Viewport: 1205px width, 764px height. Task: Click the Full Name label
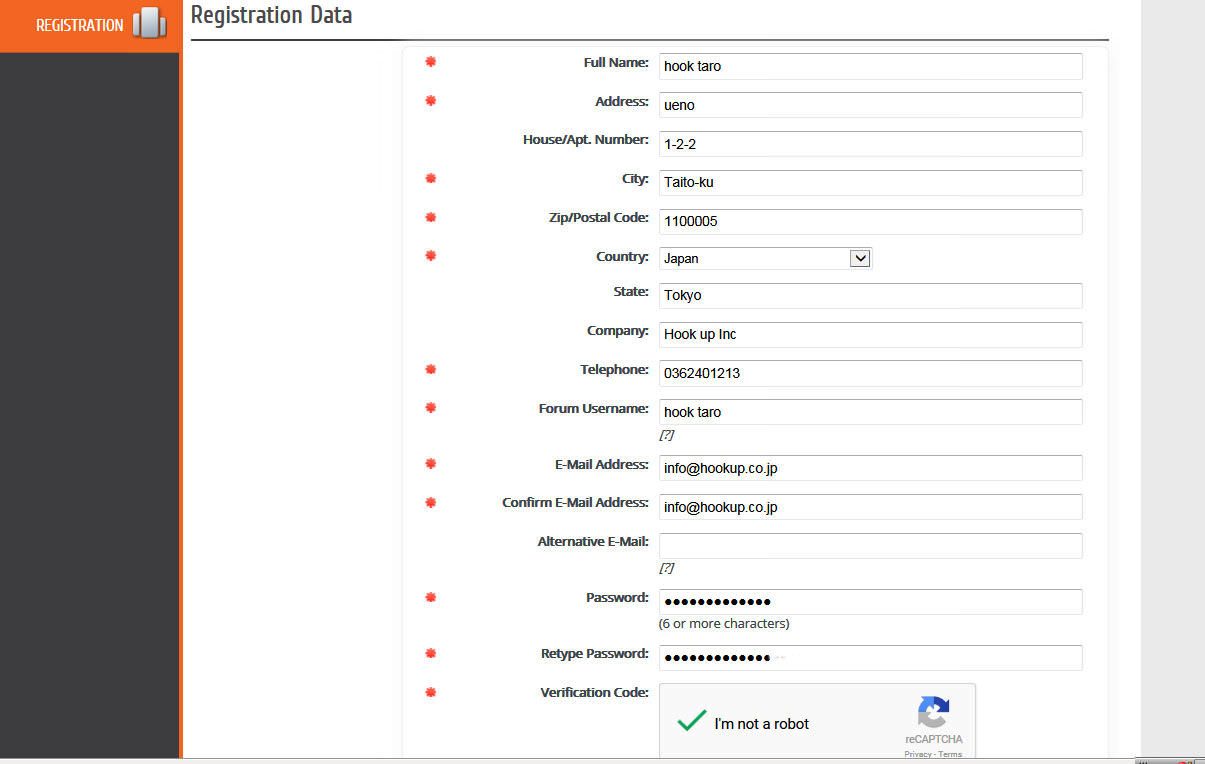(616, 63)
